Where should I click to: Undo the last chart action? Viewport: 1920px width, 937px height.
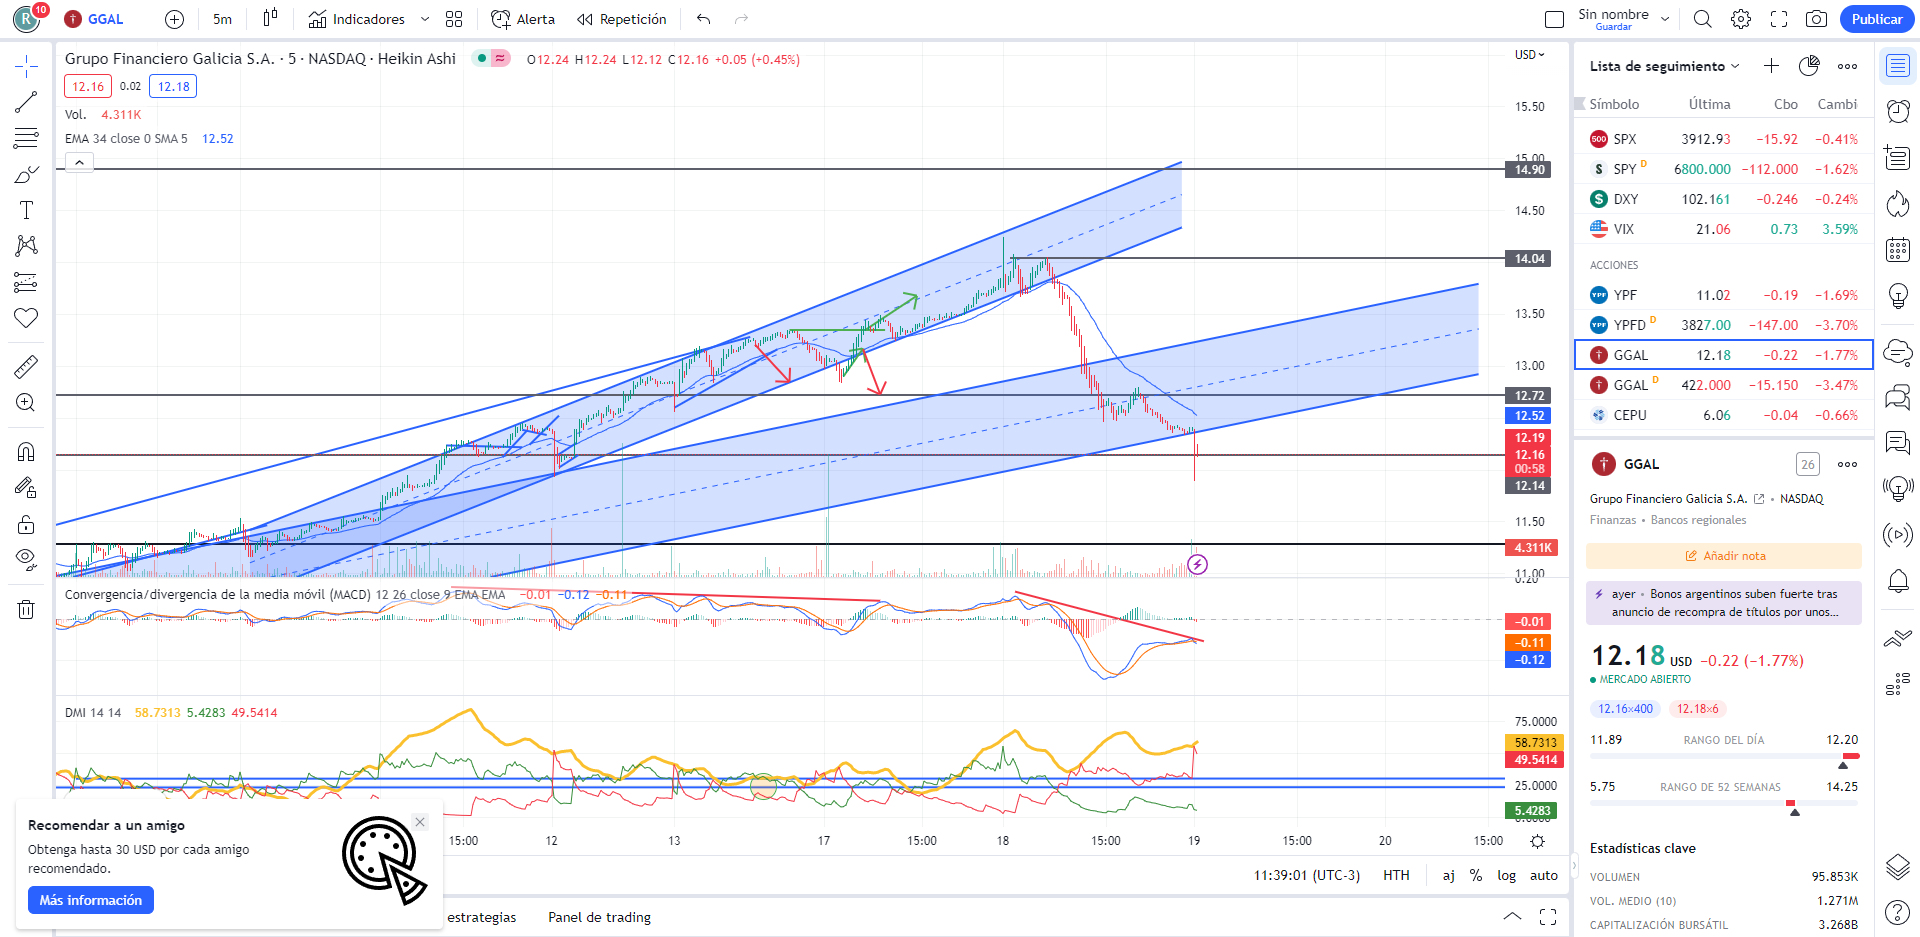click(x=704, y=19)
